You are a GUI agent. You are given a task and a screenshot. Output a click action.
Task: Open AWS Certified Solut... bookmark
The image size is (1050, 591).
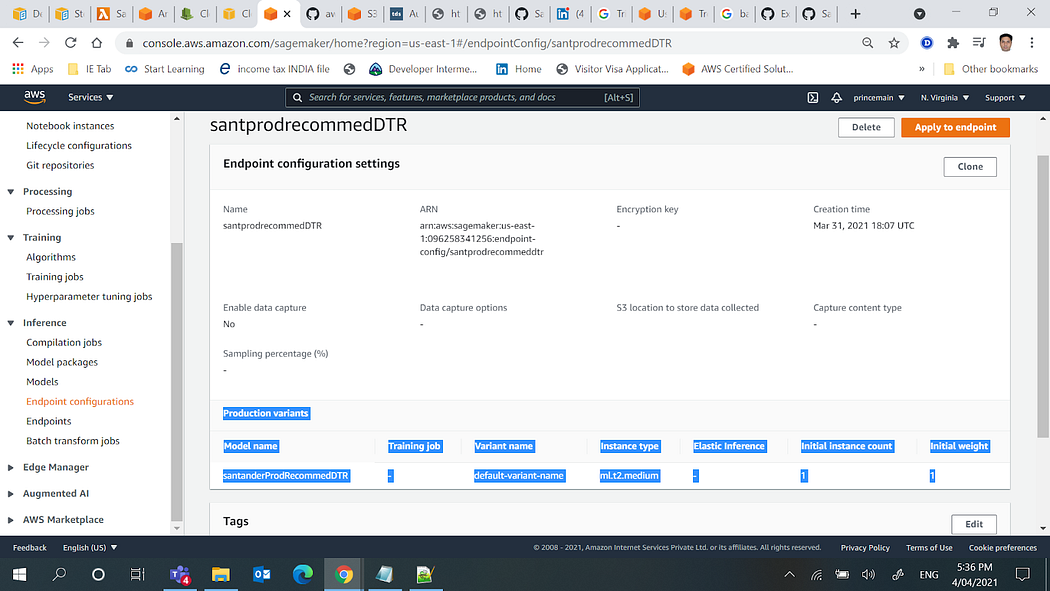737,69
